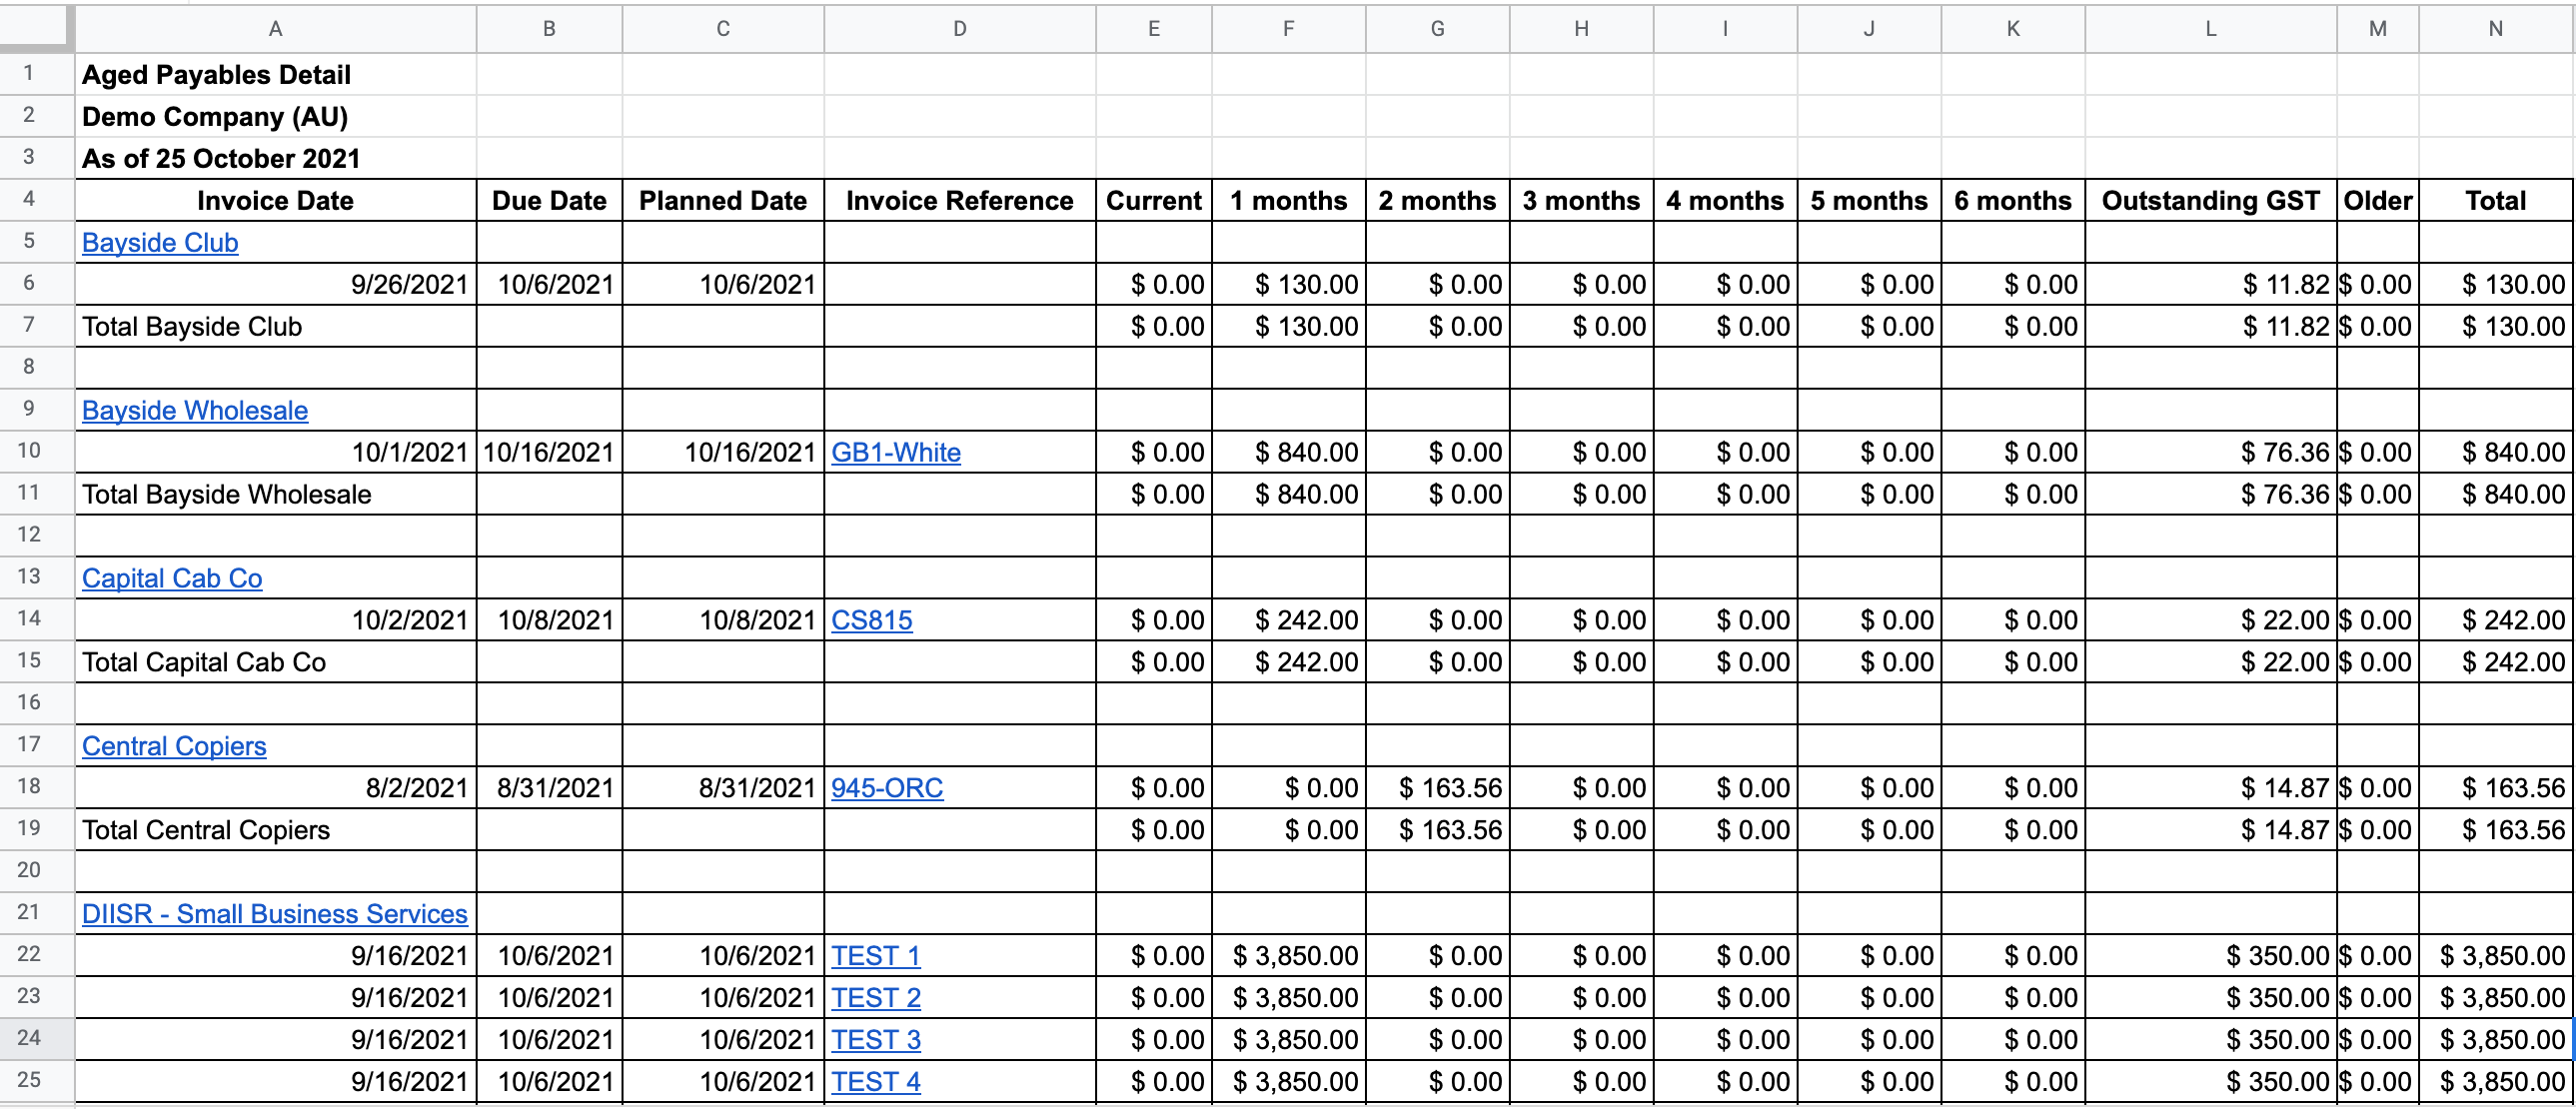Select the 'Total Capital Cab Co' cell

(x=276, y=663)
